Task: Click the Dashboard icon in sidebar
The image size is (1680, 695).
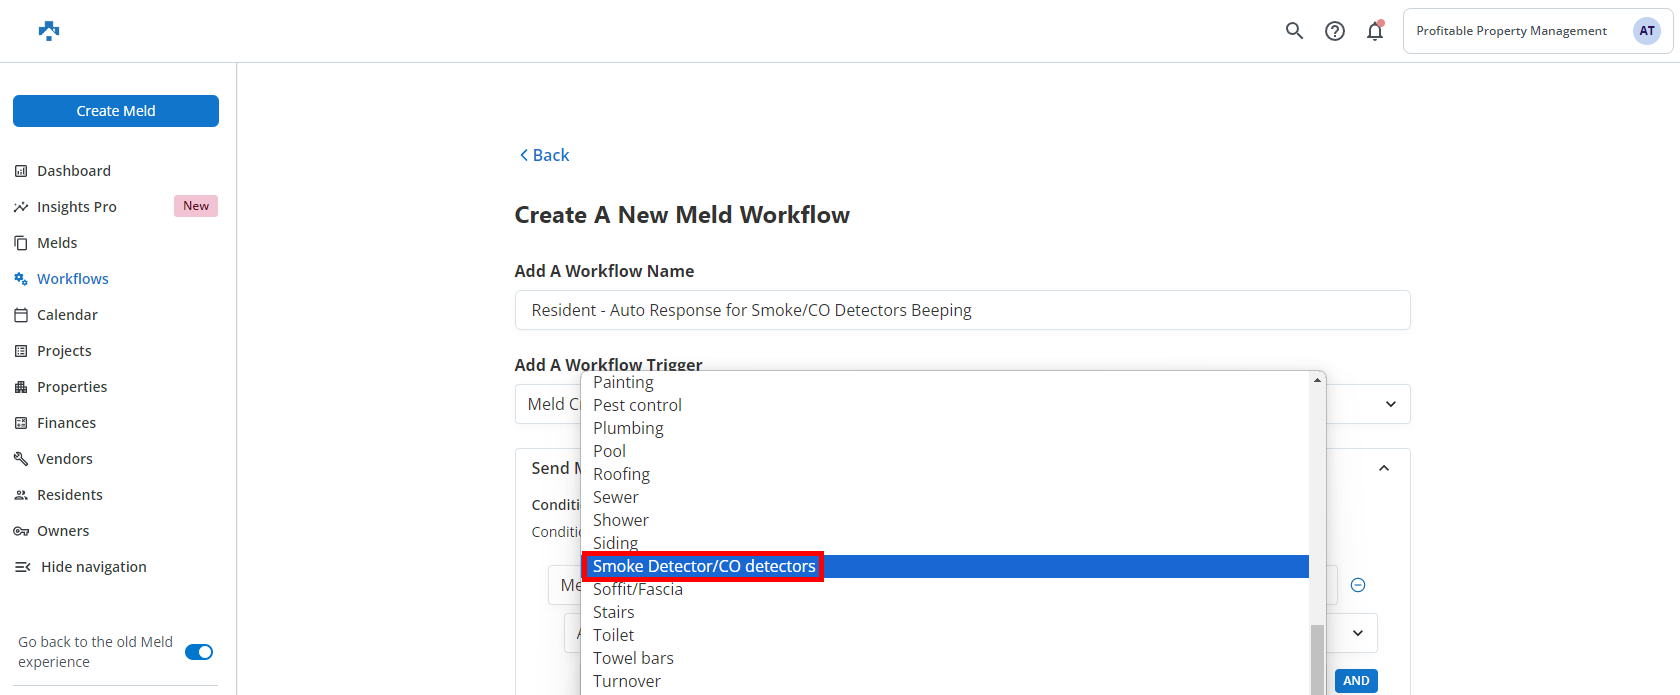Action: [21, 171]
